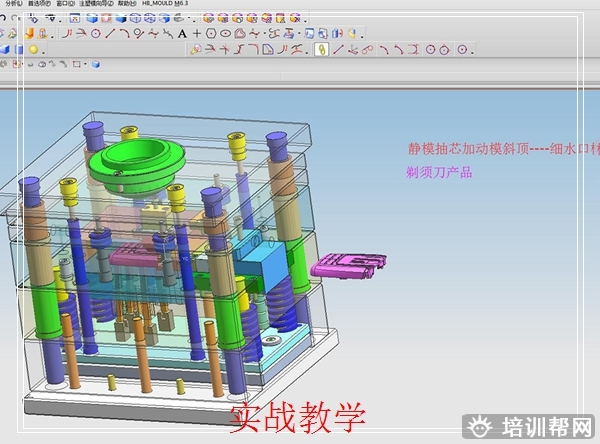Screen dimensions: 600x444
Task: Open the 分析 (Analysis) menu
Action: [x=13, y=4]
